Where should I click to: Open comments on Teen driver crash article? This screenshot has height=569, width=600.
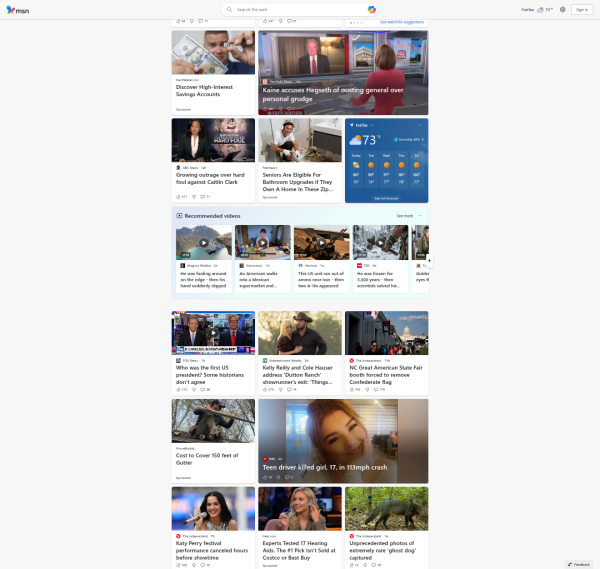coord(289,477)
